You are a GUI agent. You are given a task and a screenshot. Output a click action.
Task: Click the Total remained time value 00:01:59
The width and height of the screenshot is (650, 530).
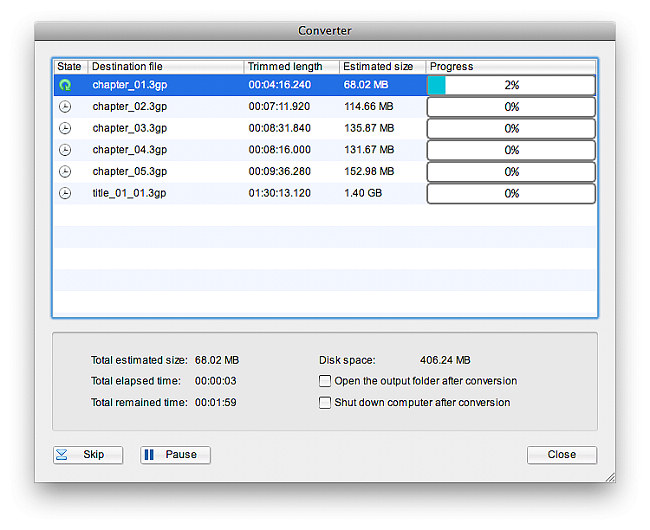pyautogui.click(x=216, y=402)
